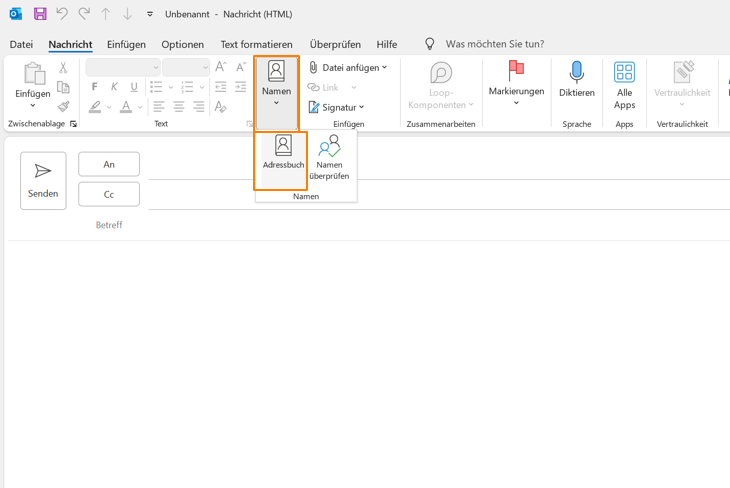Apply numbered list formatting

pos(187,87)
